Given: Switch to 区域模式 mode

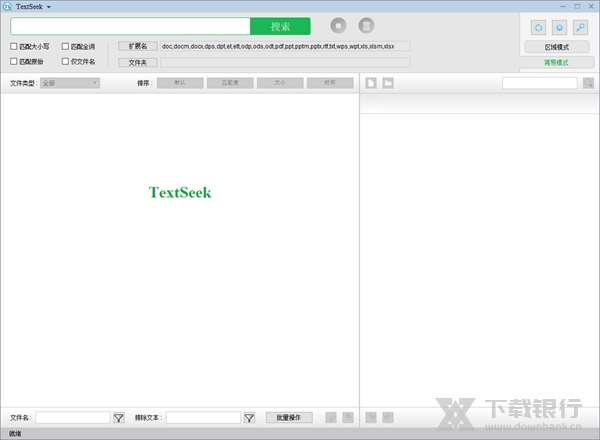Looking at the screenshot, I should click(x=557, y=47).
